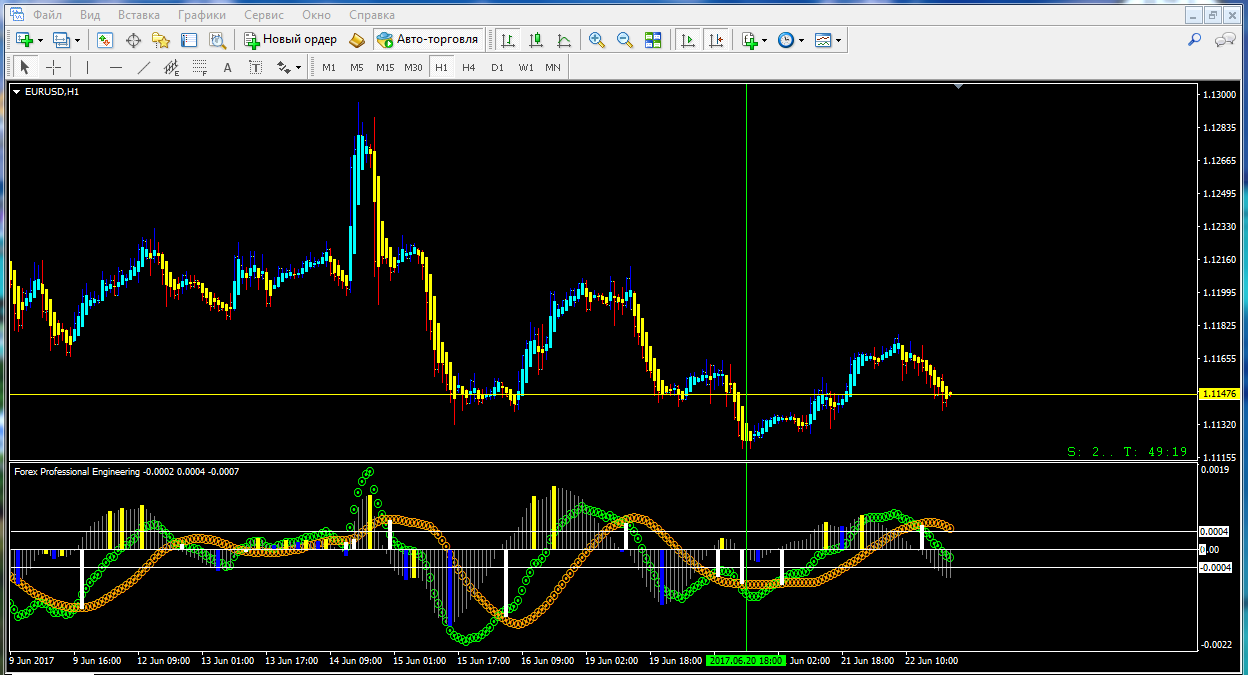The width and height of the screenshot is (1248, 675).
Task: Tile chart windows icon
Action: [x=653, y=40]
